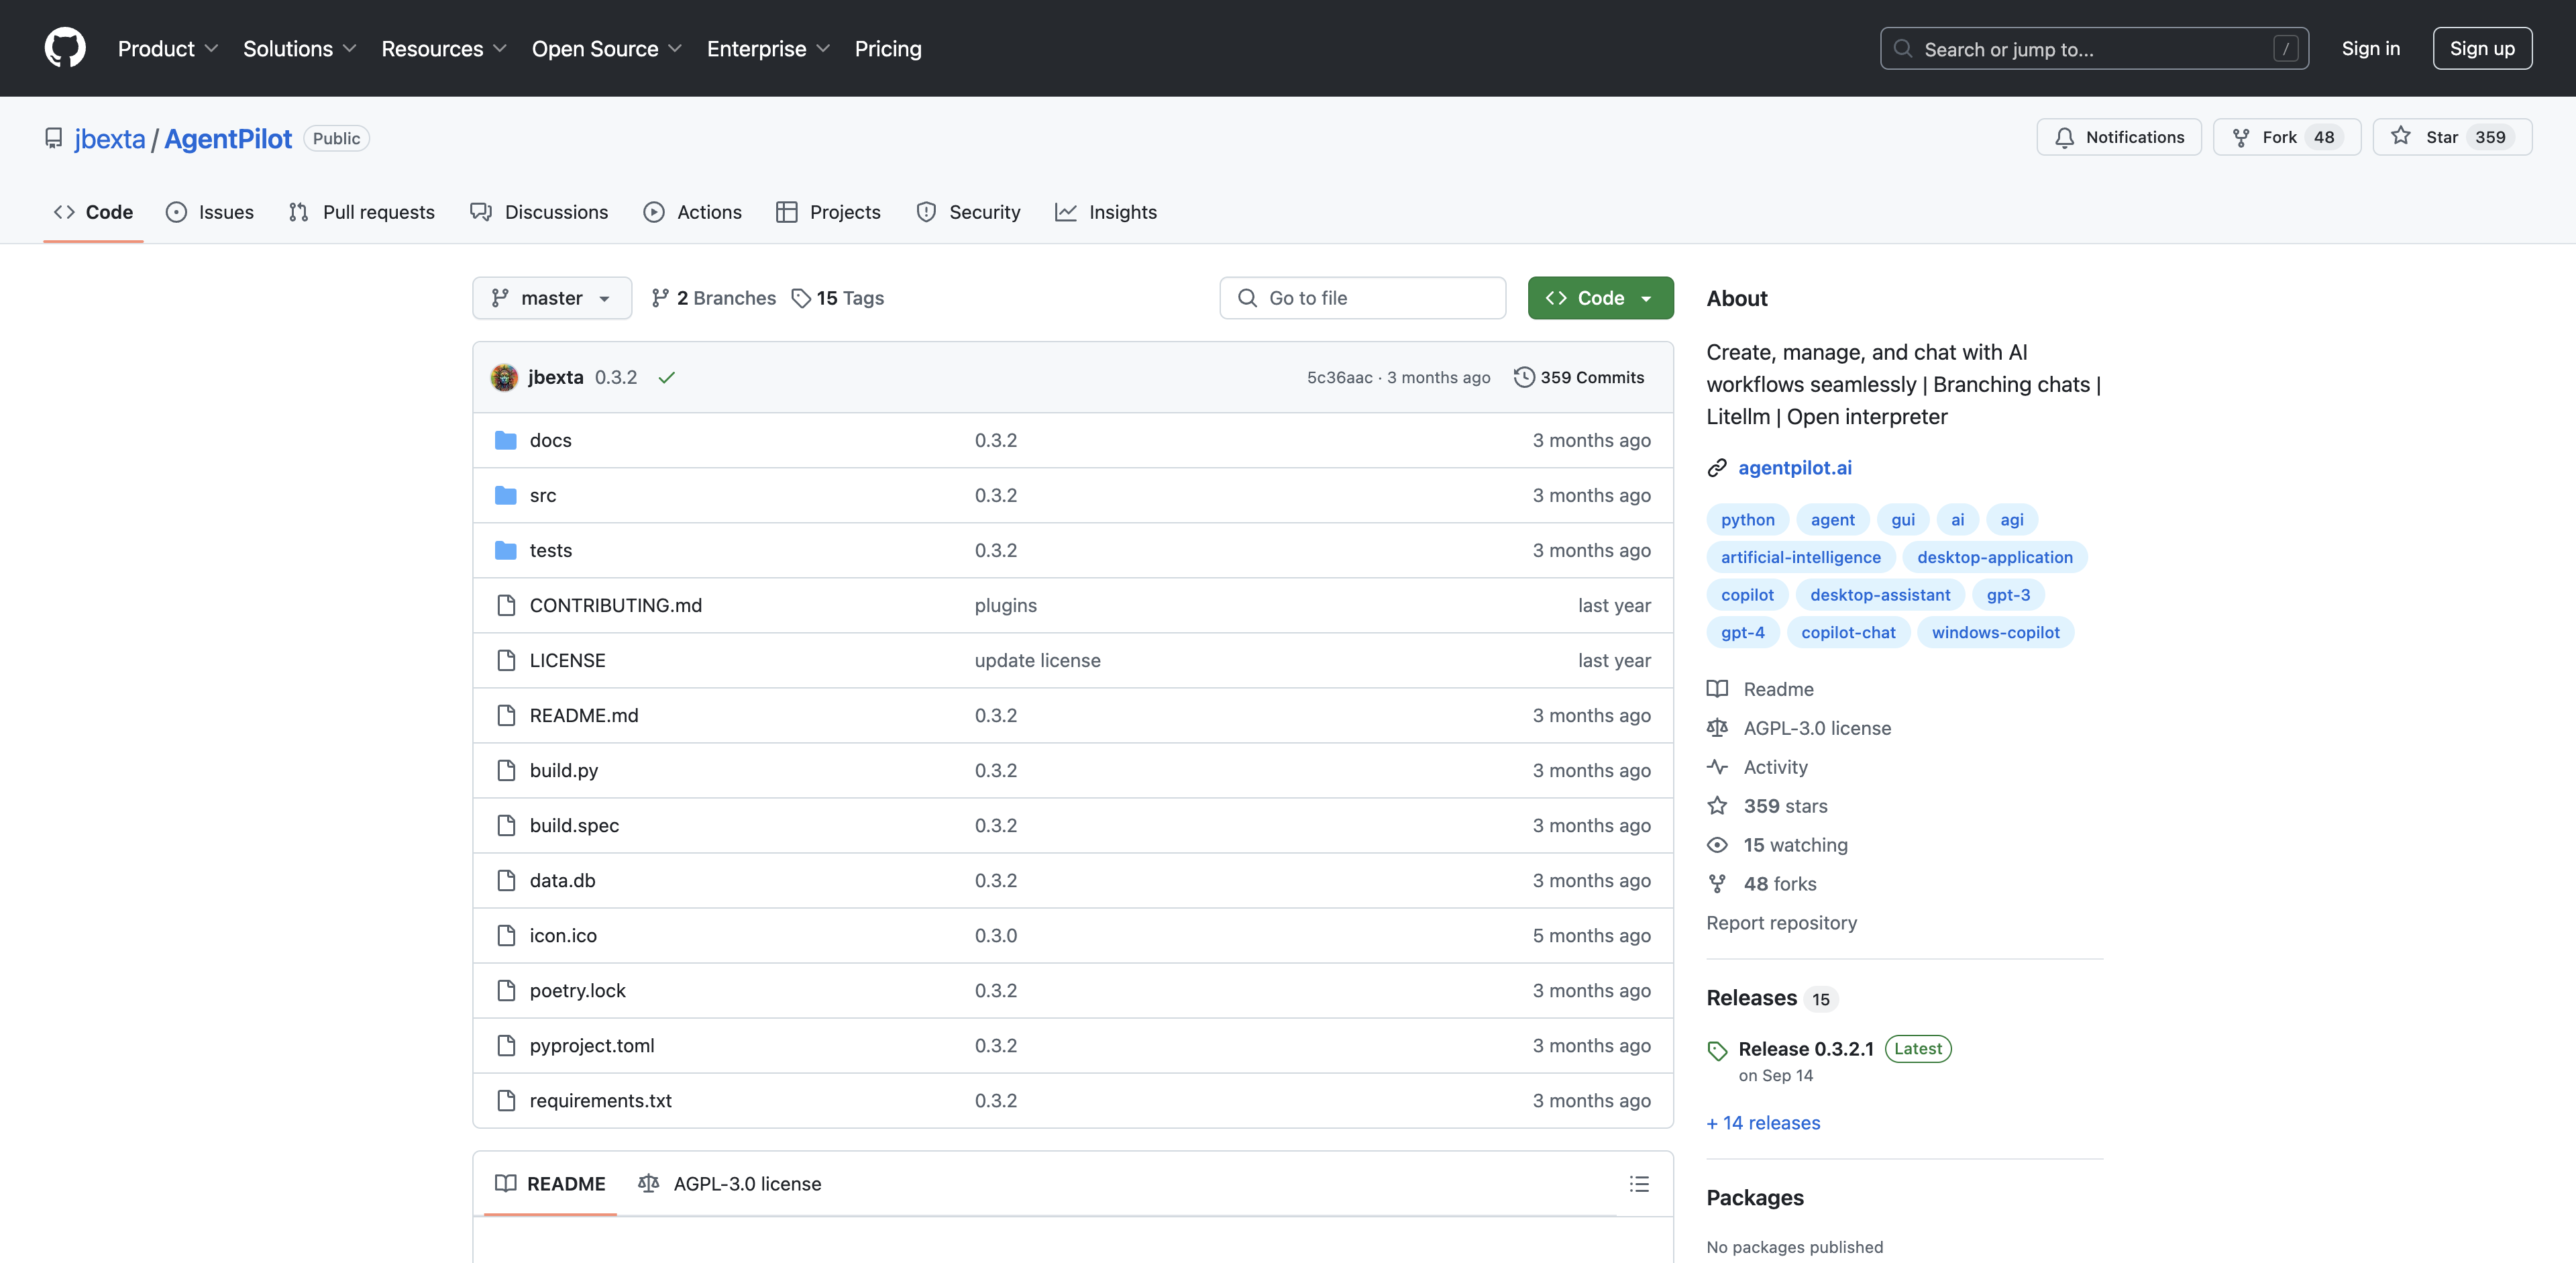Click the src folder icon
Screen dimensions: 2576x1263
click(506, 495)
